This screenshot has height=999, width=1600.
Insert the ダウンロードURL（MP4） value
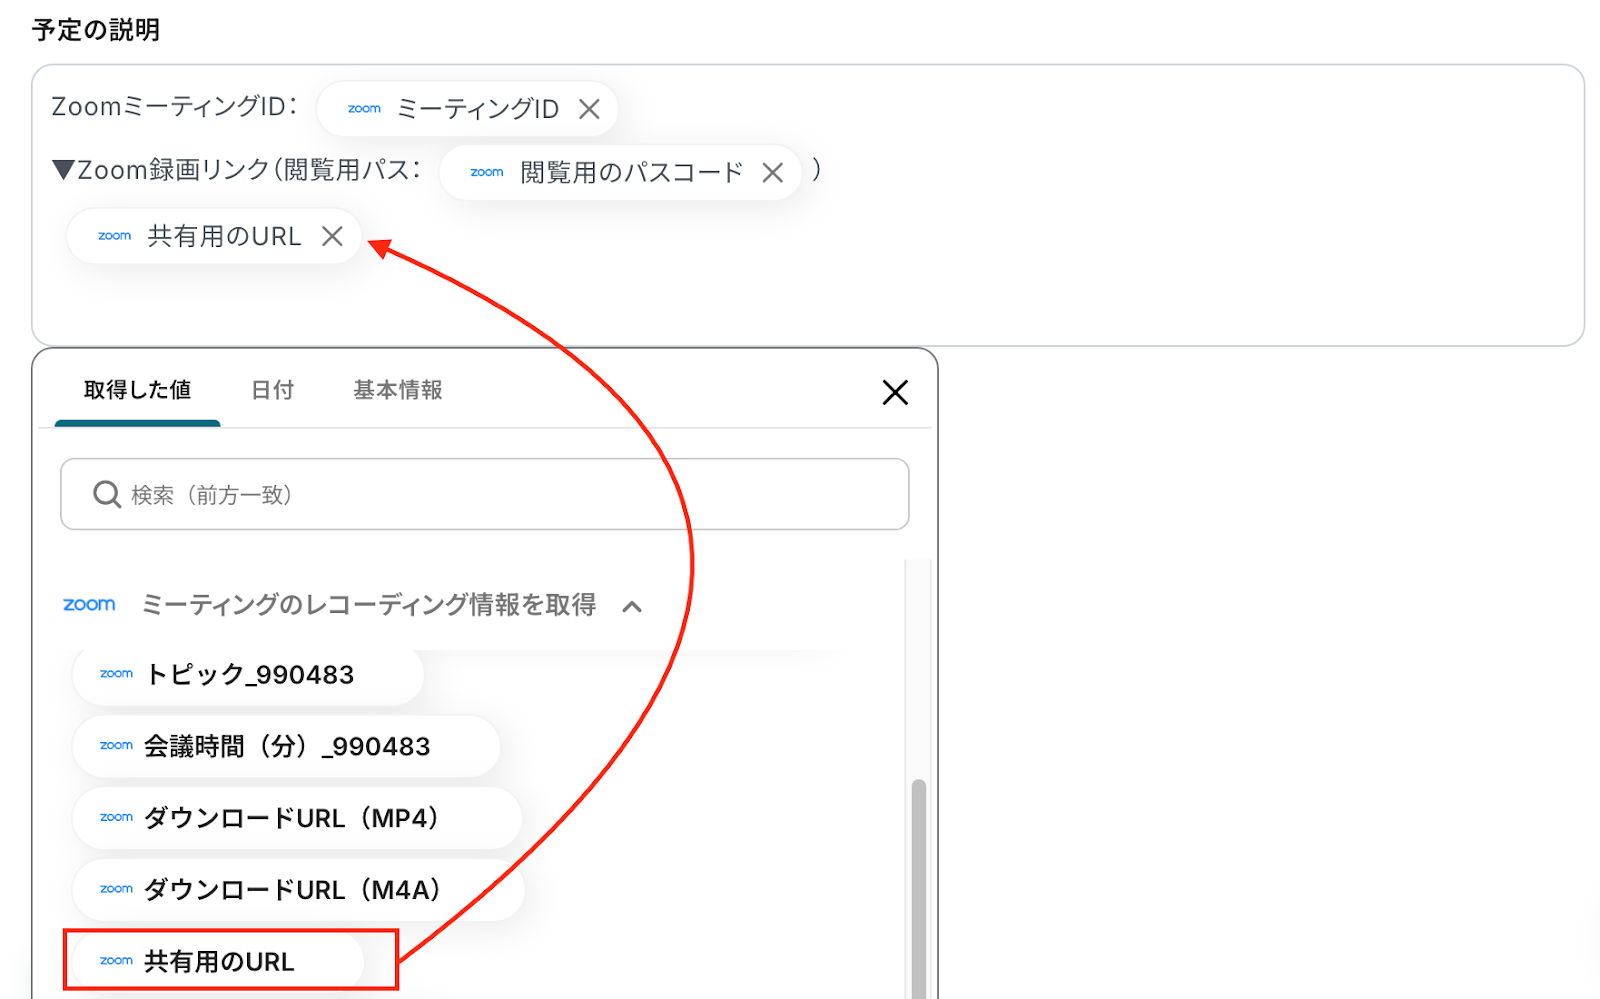(297, 818)
